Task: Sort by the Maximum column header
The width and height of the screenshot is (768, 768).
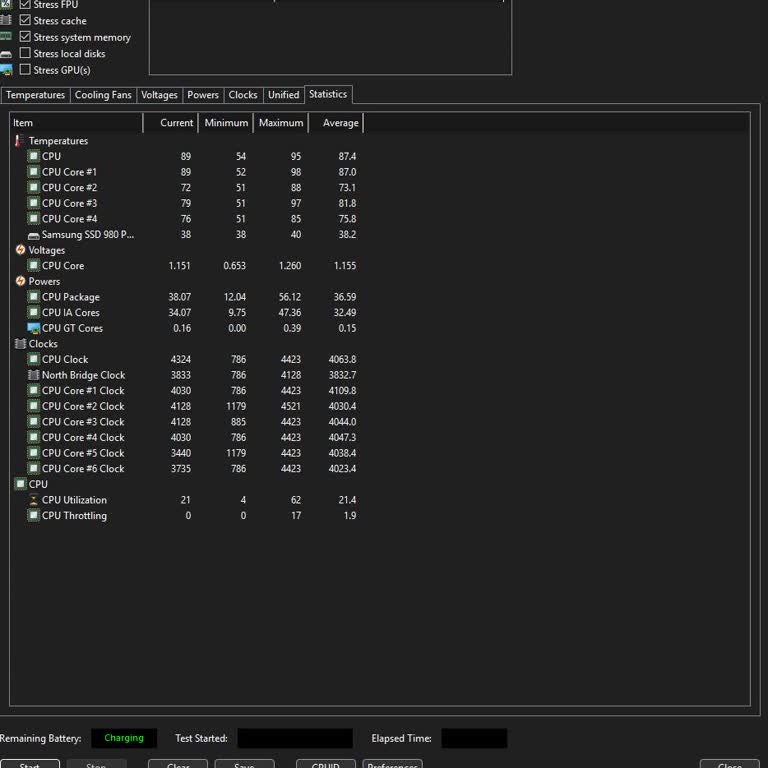Action: tap(280, 123)
